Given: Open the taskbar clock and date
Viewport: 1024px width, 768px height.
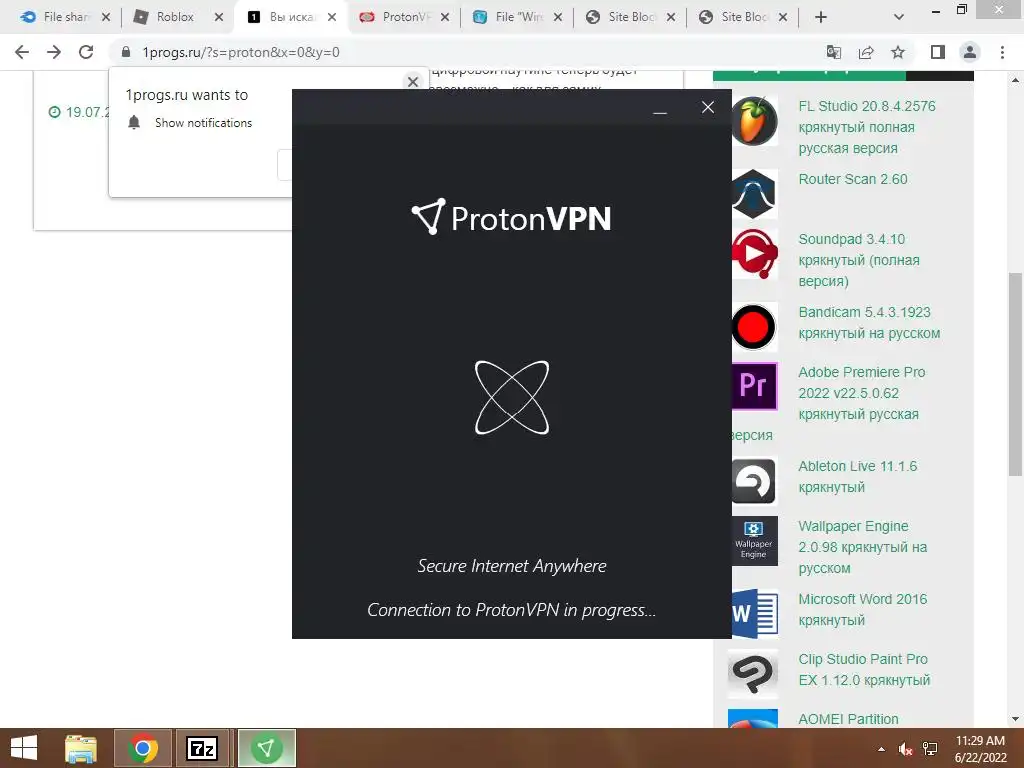Looking at the screenshot, I should pos(980,748).
